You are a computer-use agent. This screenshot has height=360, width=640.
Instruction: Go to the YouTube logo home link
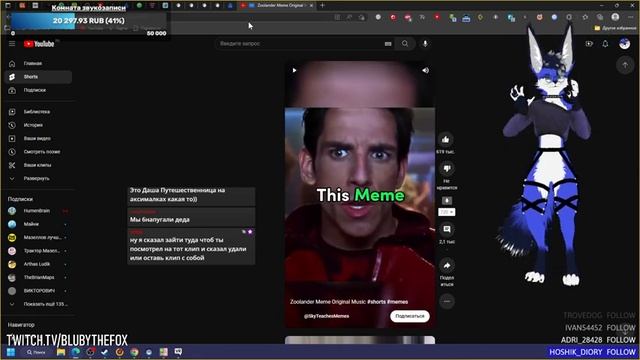pos(39,44)
